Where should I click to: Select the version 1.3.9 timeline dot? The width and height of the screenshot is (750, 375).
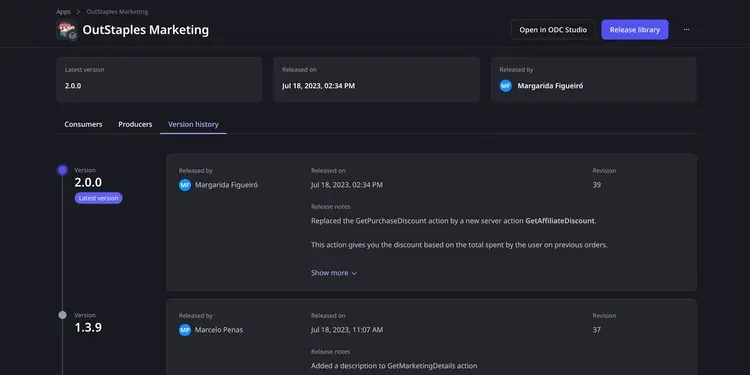(62, 315)
